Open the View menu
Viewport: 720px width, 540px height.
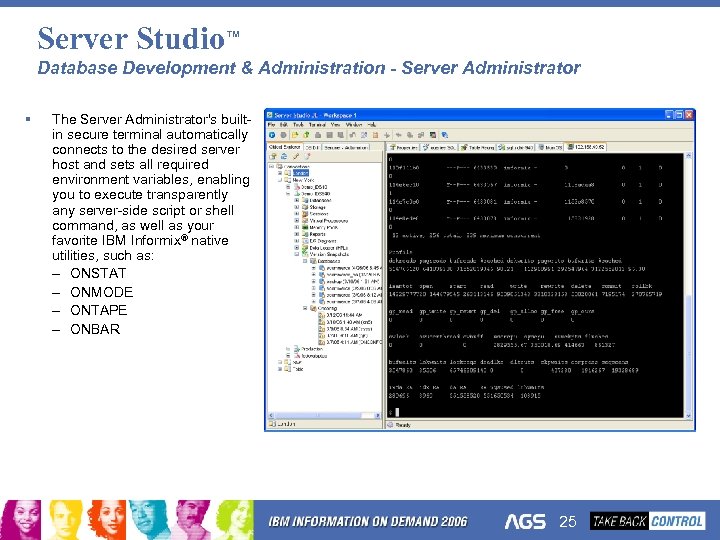[336, 124]
